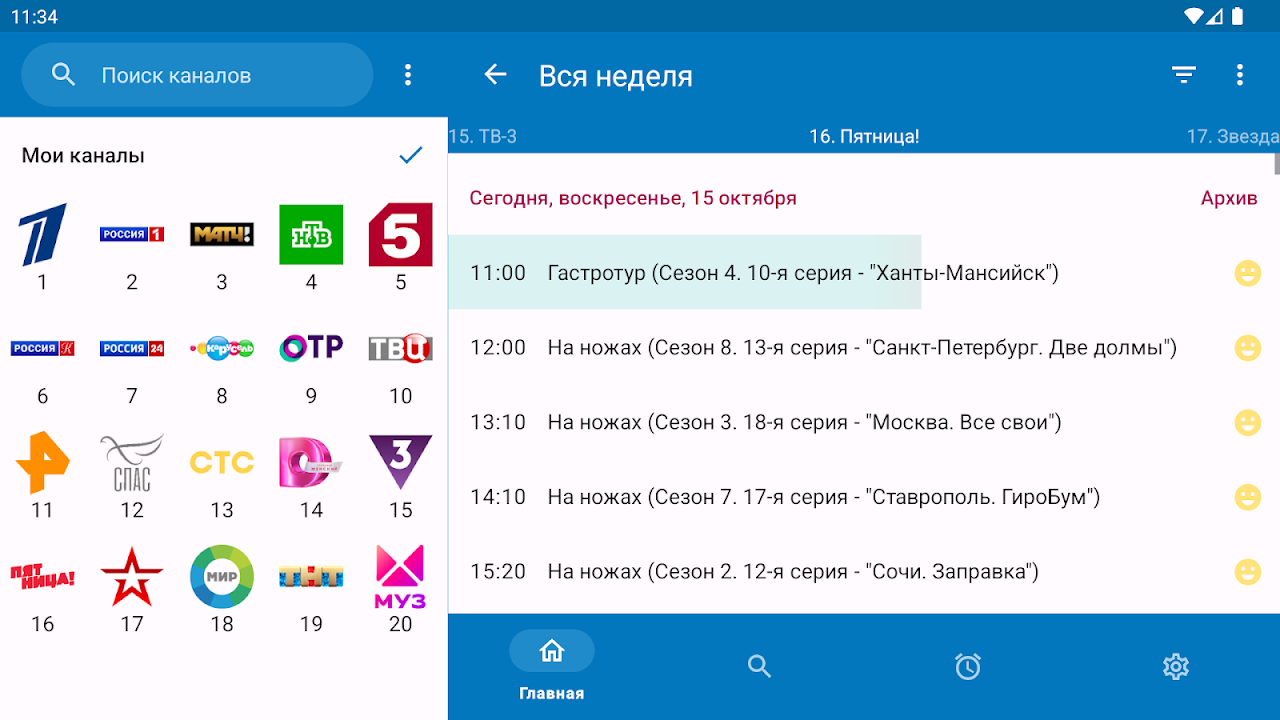Select the 16. Пятница! tab

coord(864,137)
